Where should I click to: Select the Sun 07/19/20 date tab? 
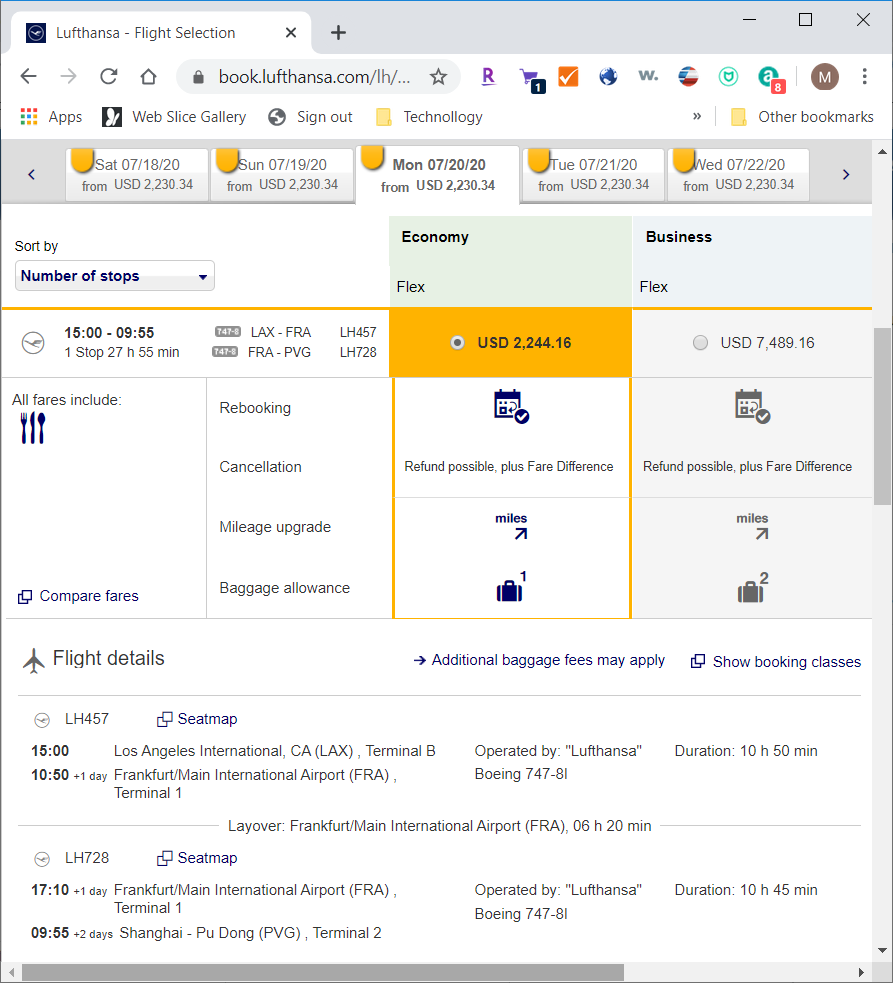pyautogui.click(x=282, y=174)
